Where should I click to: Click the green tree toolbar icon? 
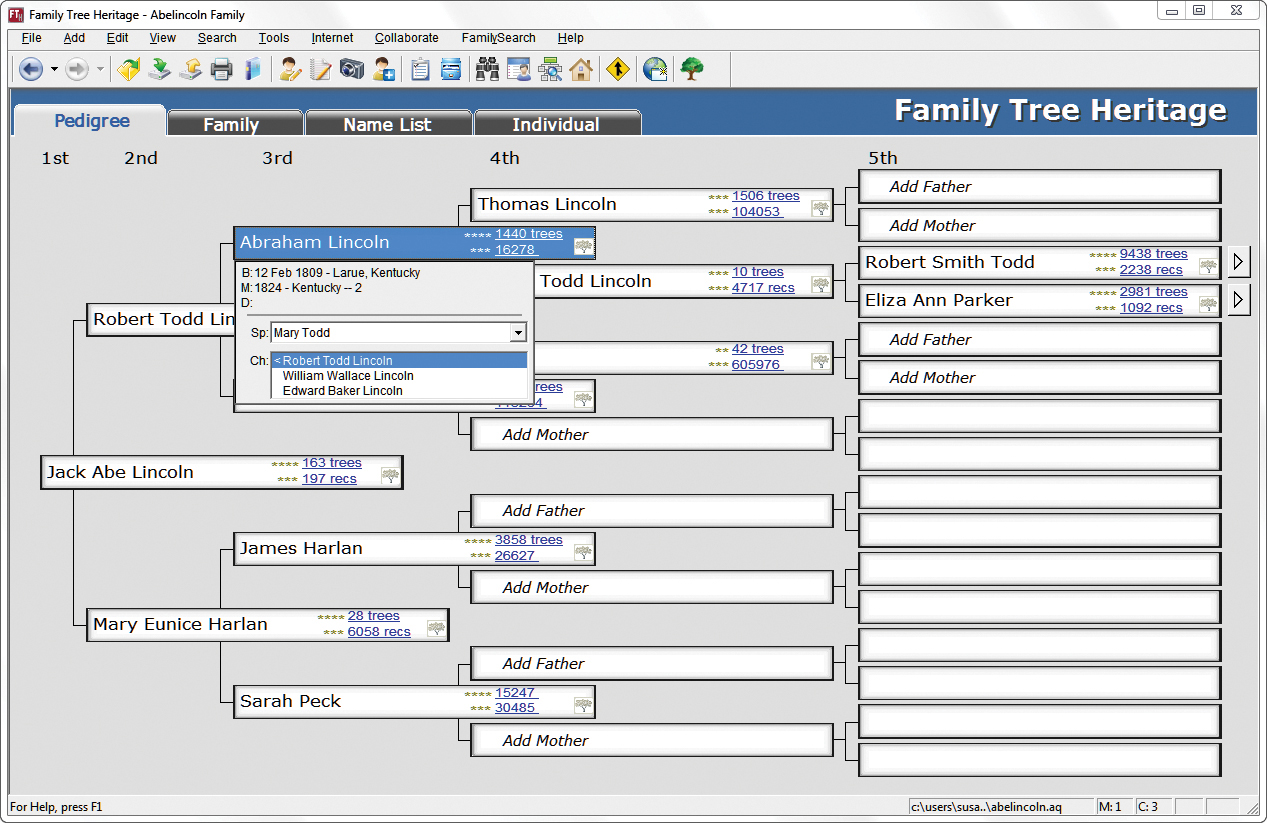(689, 69)
